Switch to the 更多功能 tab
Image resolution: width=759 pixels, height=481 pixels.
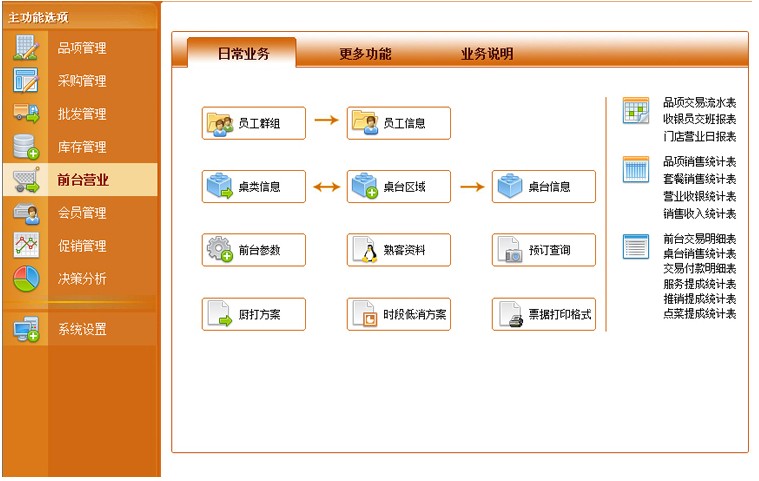[x=365, y=53]
